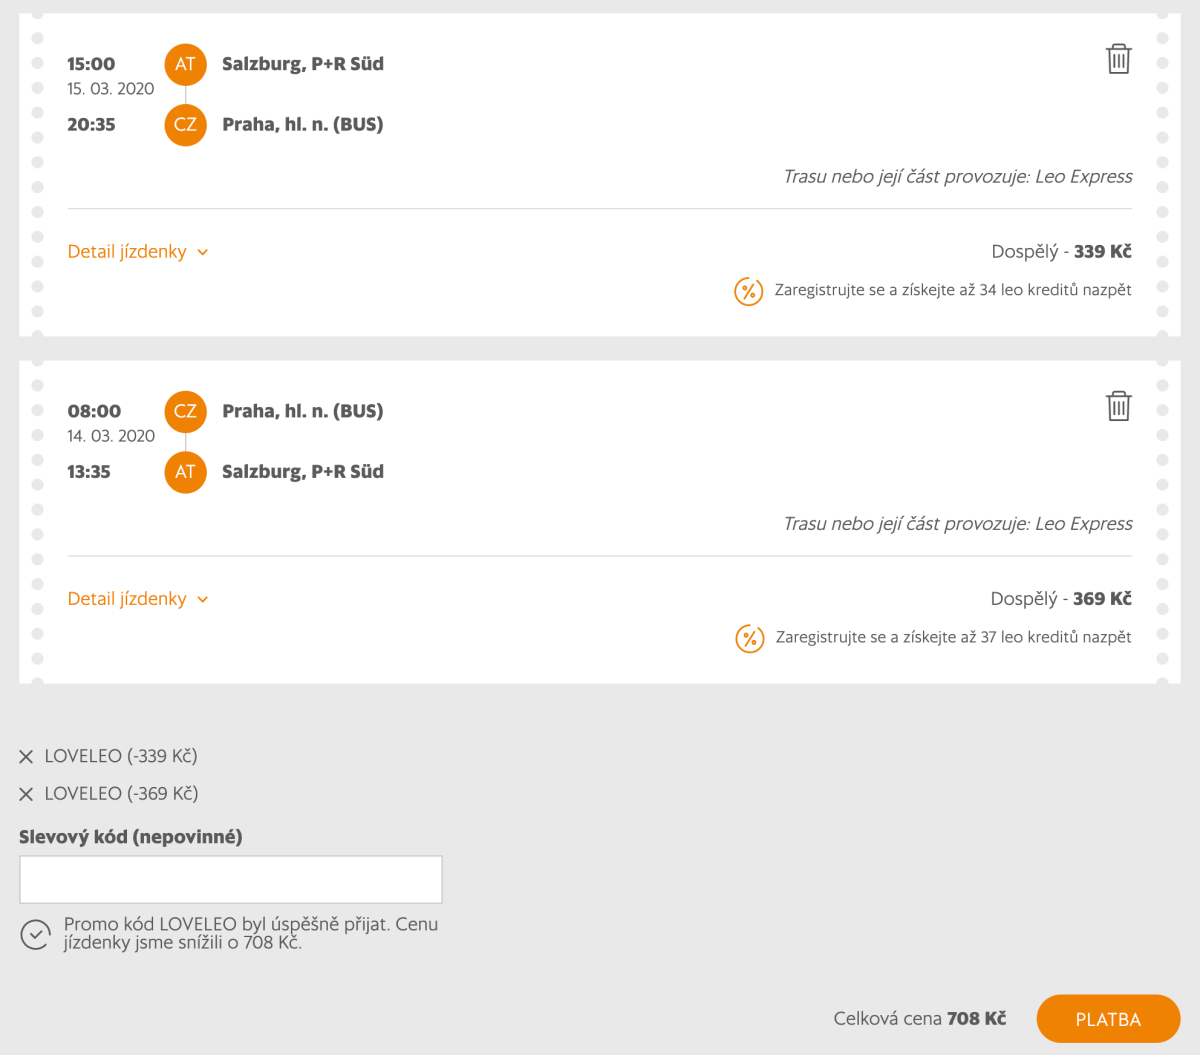Click checkmark icon beside promo code message

pyautogui.click(x=35, y=934)
